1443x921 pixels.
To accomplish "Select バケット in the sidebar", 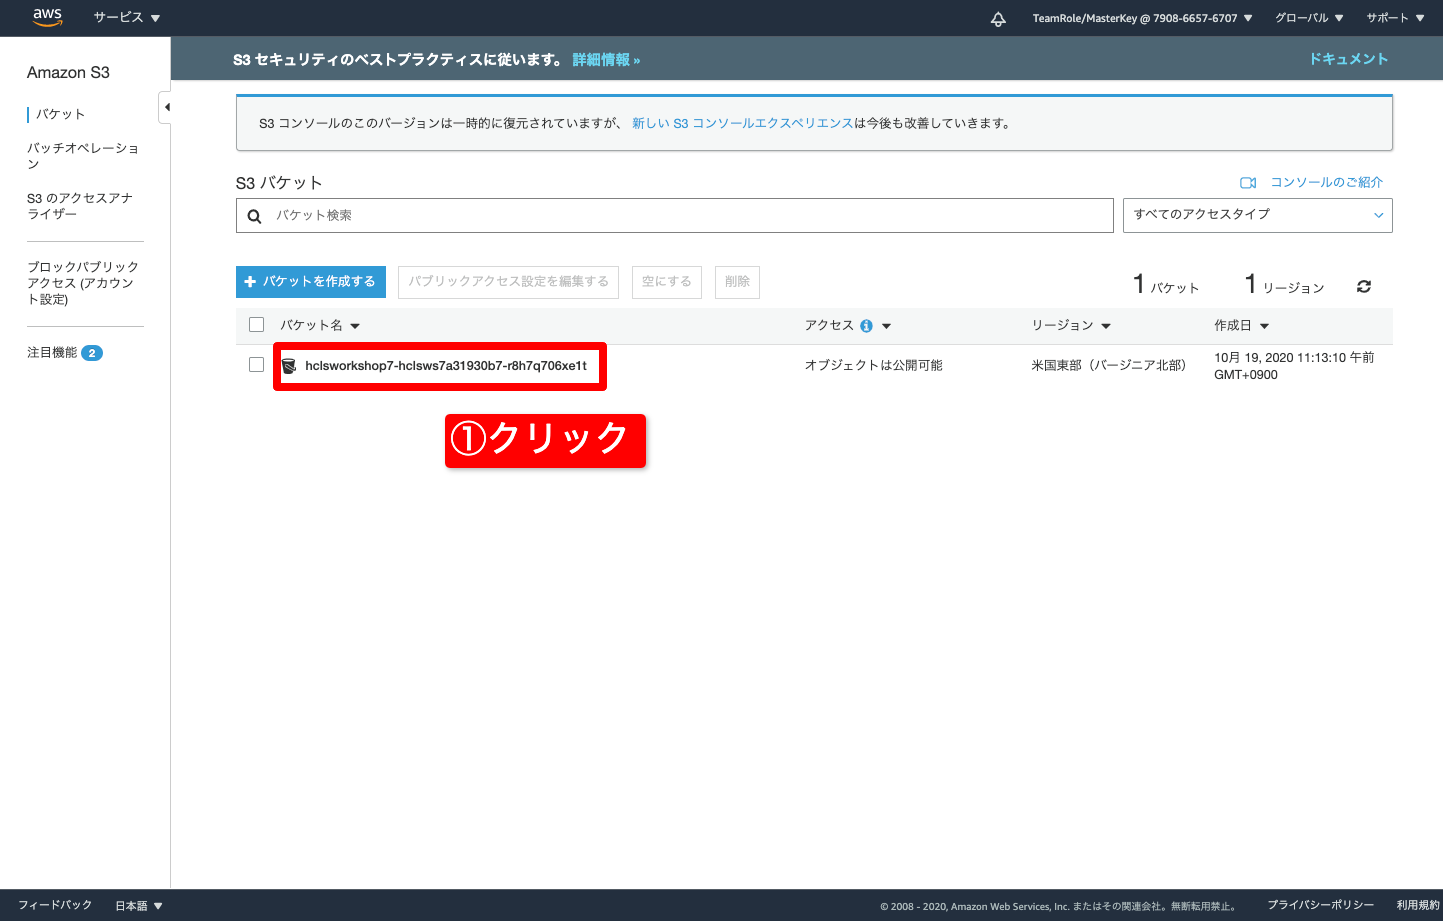I will pyautogui.click(x=60, y=114).
